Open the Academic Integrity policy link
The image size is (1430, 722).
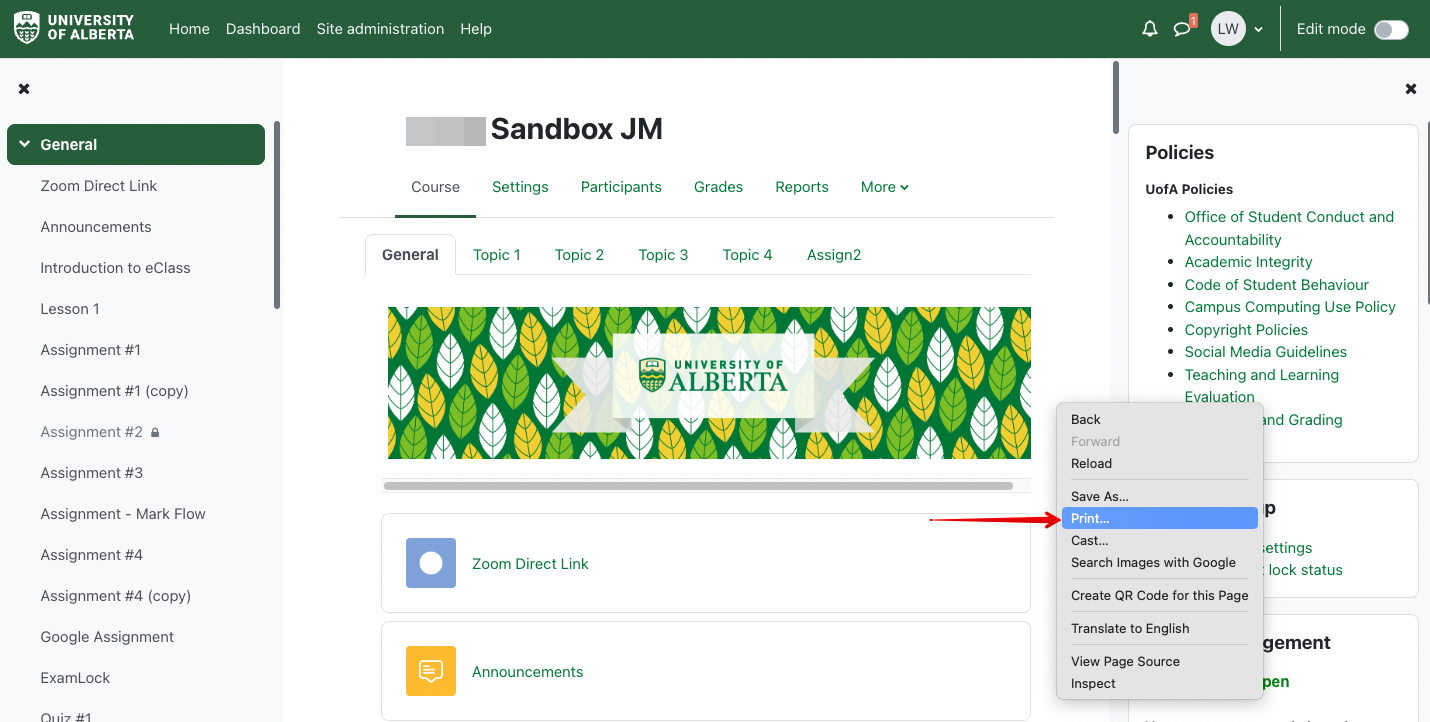1248,262
